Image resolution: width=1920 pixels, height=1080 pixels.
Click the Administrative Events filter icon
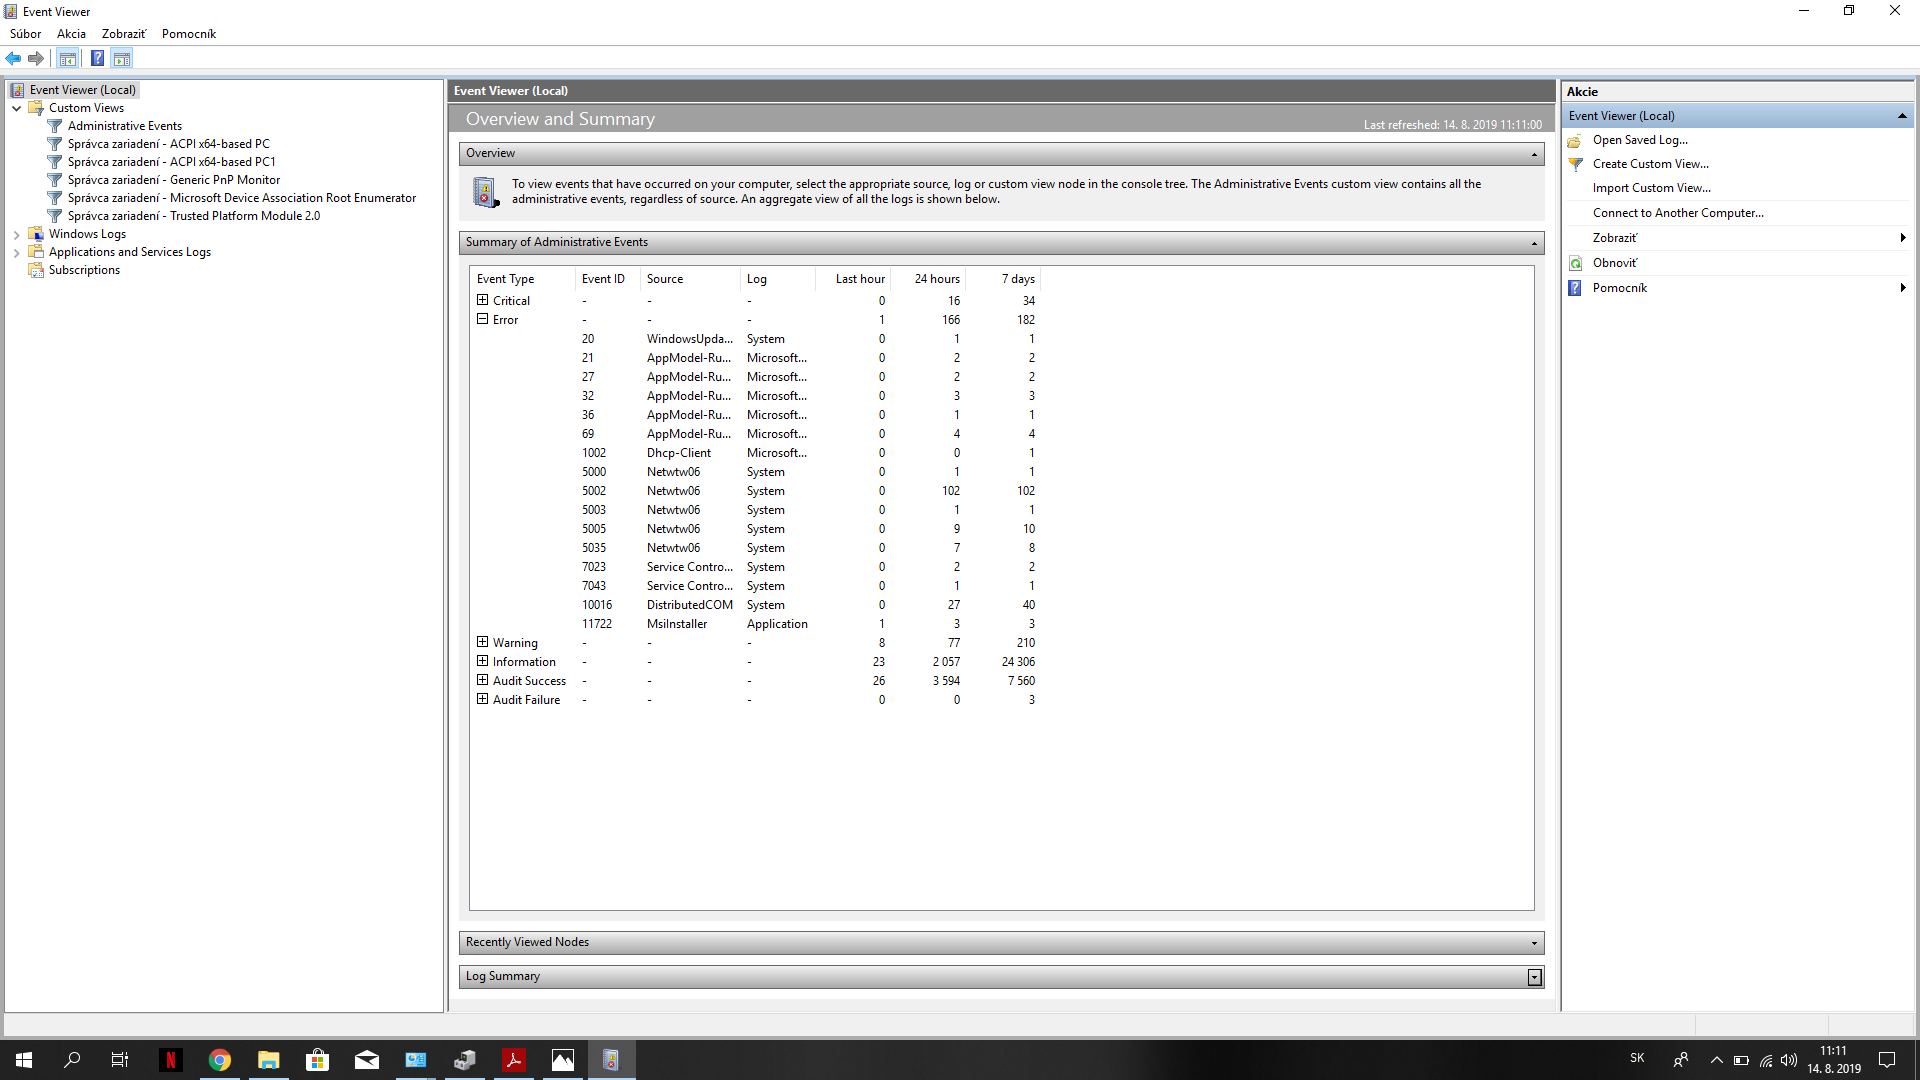click(x=55, y=126)
